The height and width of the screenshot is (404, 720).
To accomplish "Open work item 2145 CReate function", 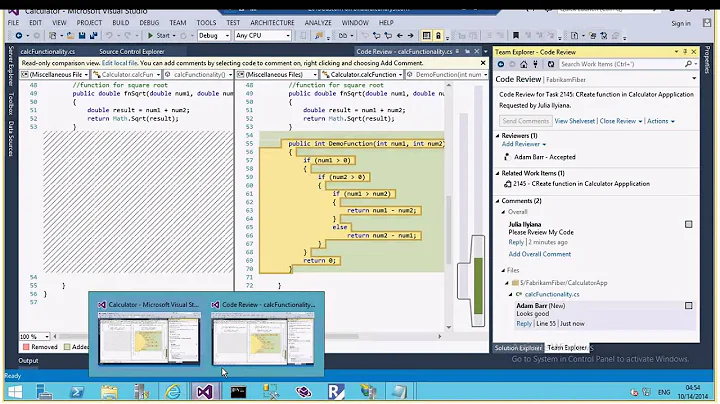I will pyautogui.click(x=581, y=184).
